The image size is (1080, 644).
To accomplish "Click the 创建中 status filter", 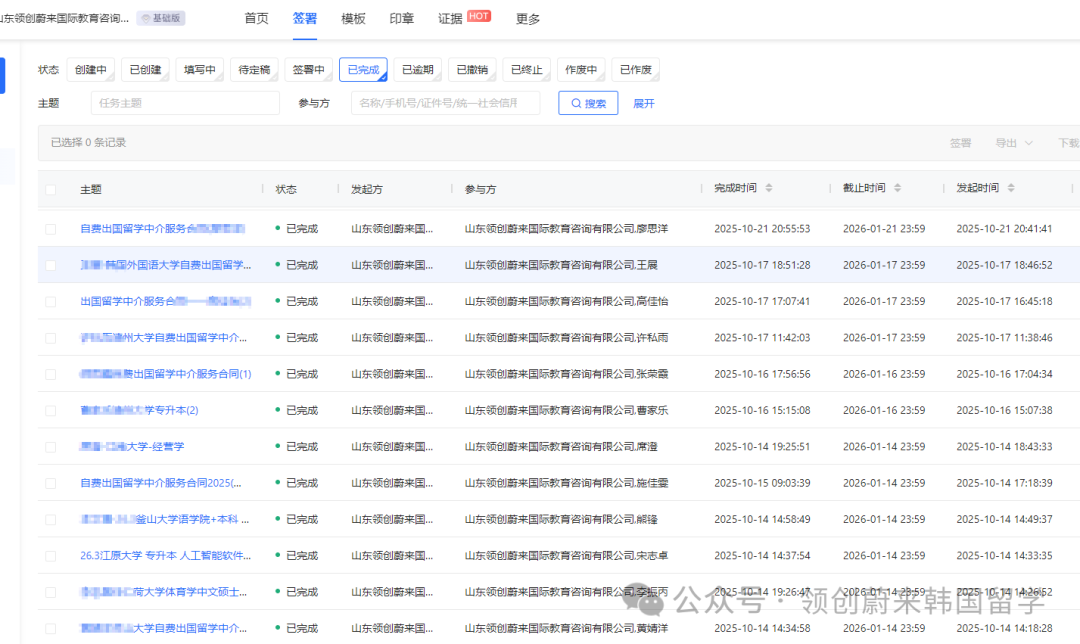I will (91, 69).
